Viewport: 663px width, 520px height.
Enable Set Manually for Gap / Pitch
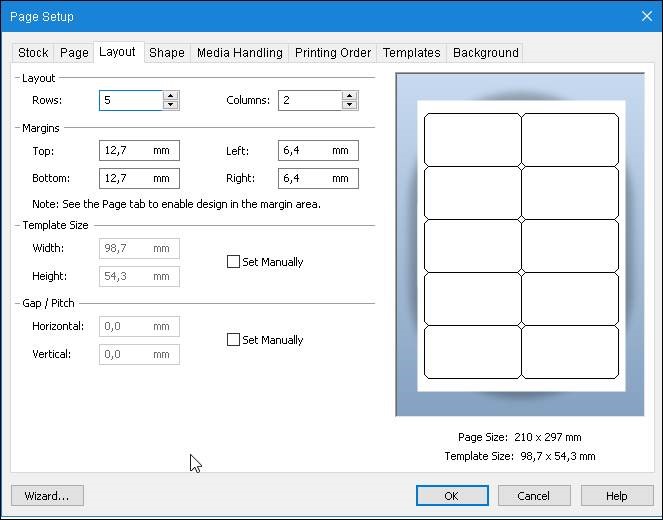coord(234,340)
